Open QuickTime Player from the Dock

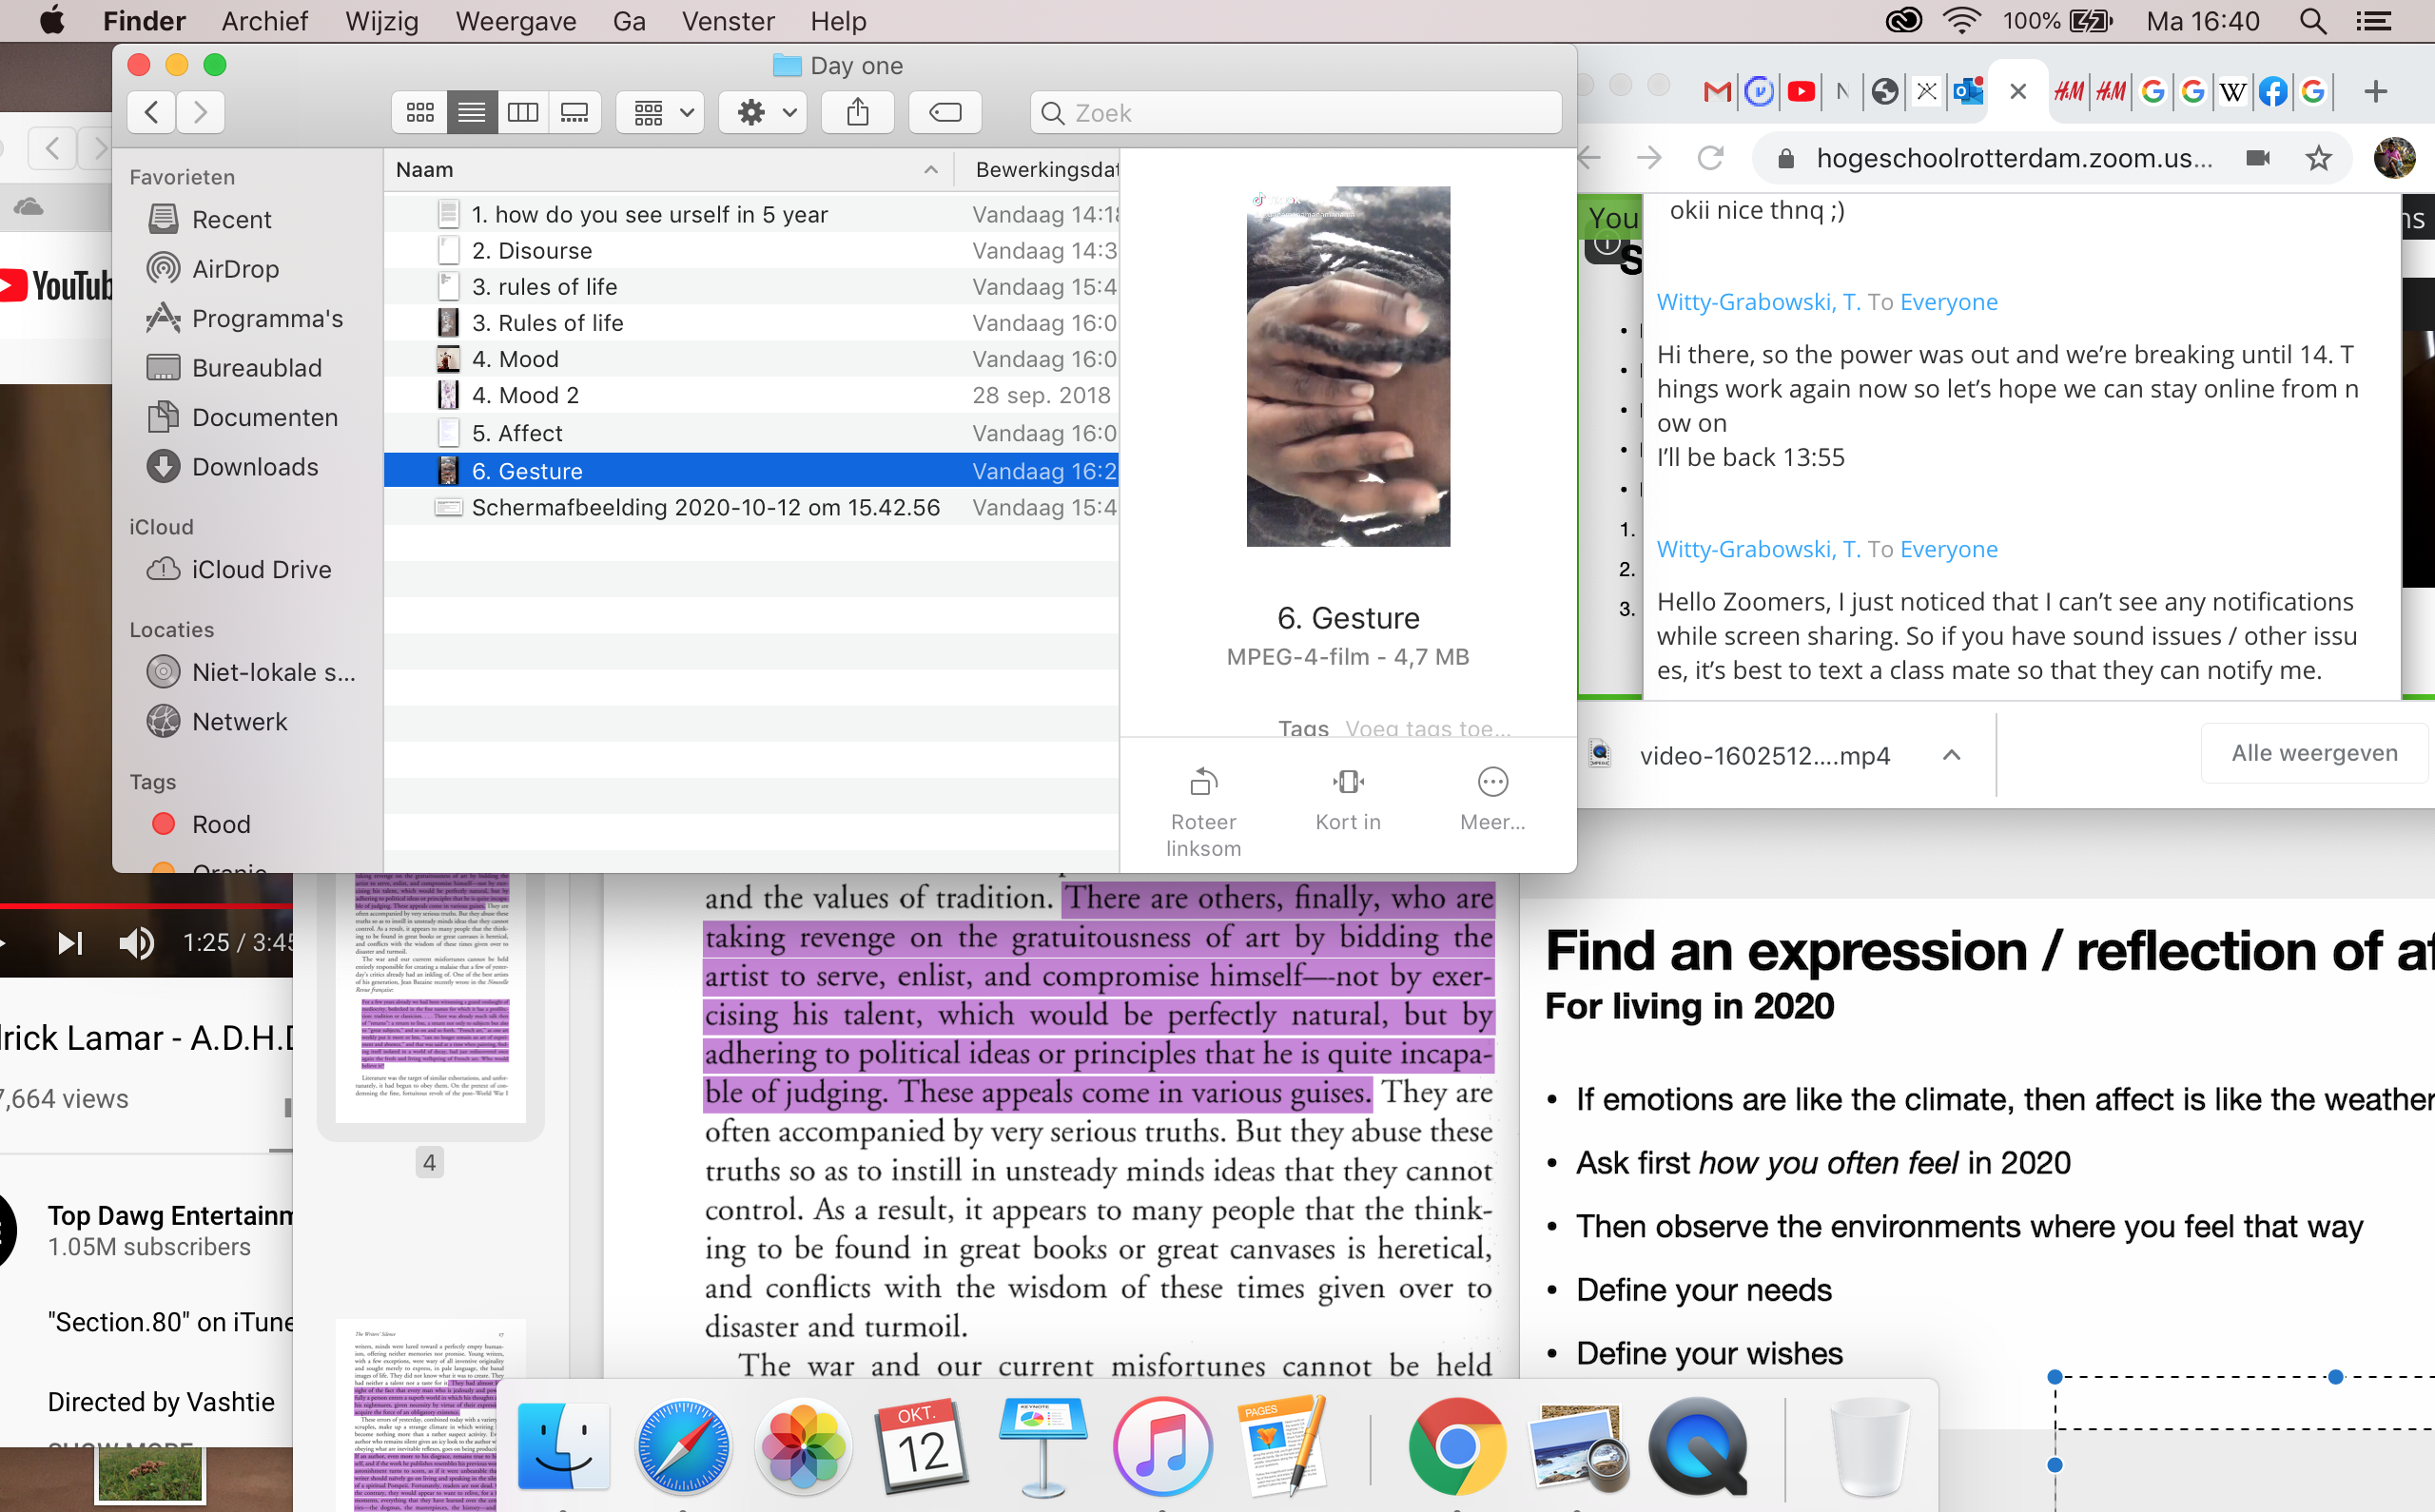(1698, 1448)
